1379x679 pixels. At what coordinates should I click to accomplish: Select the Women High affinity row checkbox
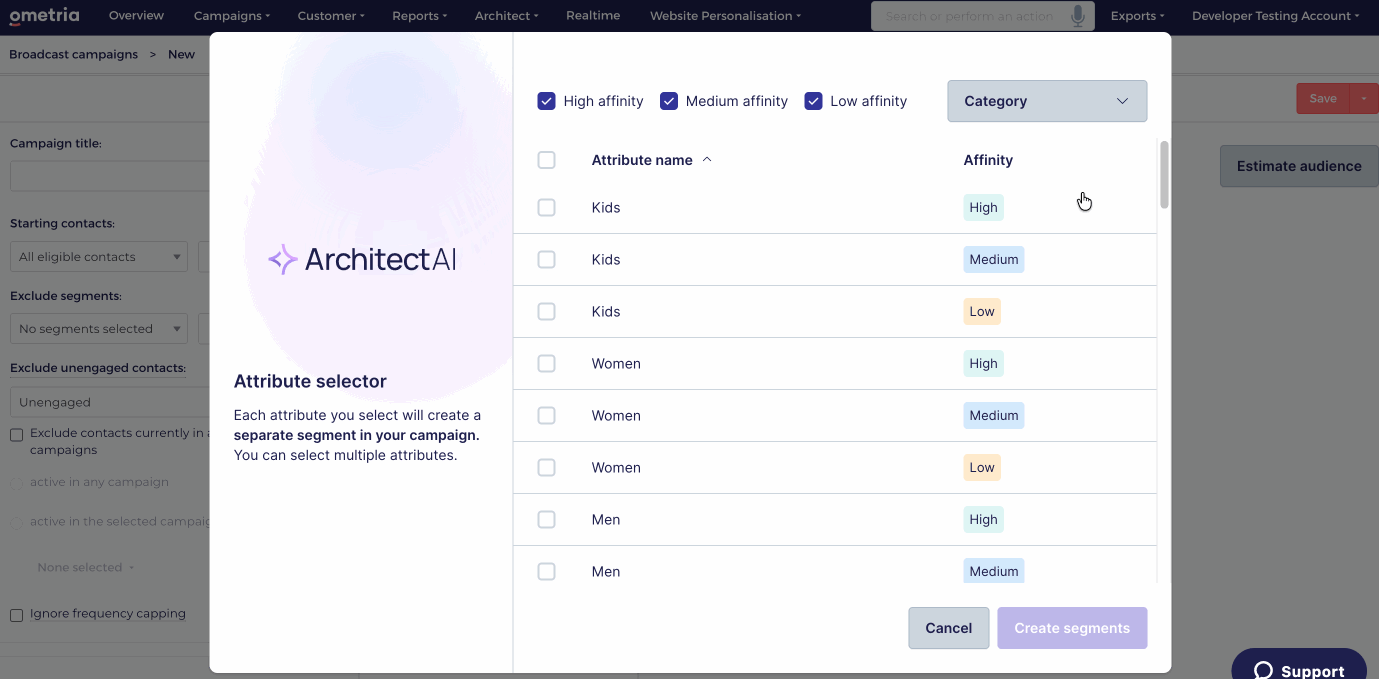click(x=546, y=364)
